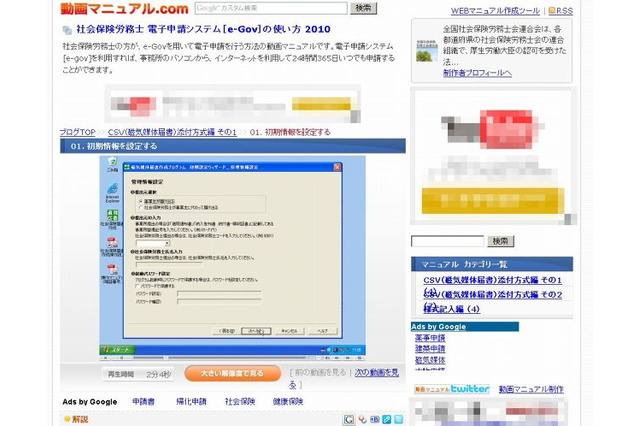Click the RSS feed icon
The width and height of the screenshot is (640, 426).
pyautogui.click(x=552, y=11)
